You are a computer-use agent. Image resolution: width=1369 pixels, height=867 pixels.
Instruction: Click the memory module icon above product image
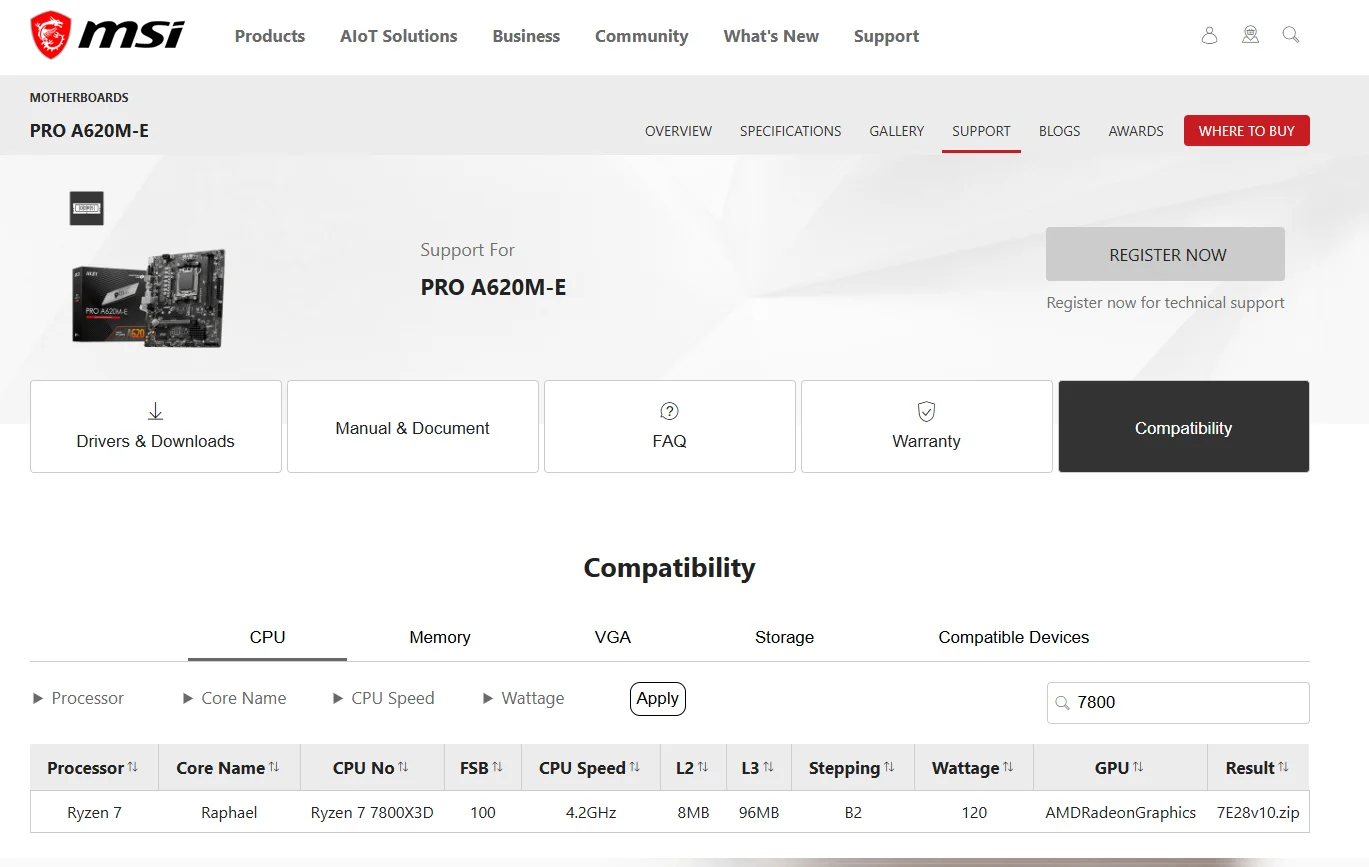pyautogui.click(x=87, y=208)
